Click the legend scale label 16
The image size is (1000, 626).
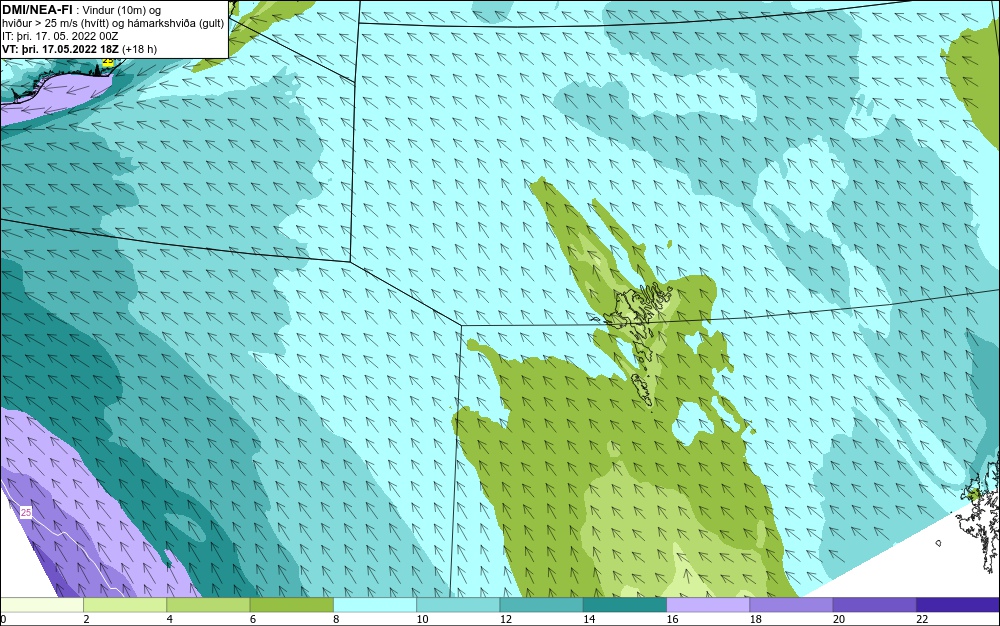point(672,620)
